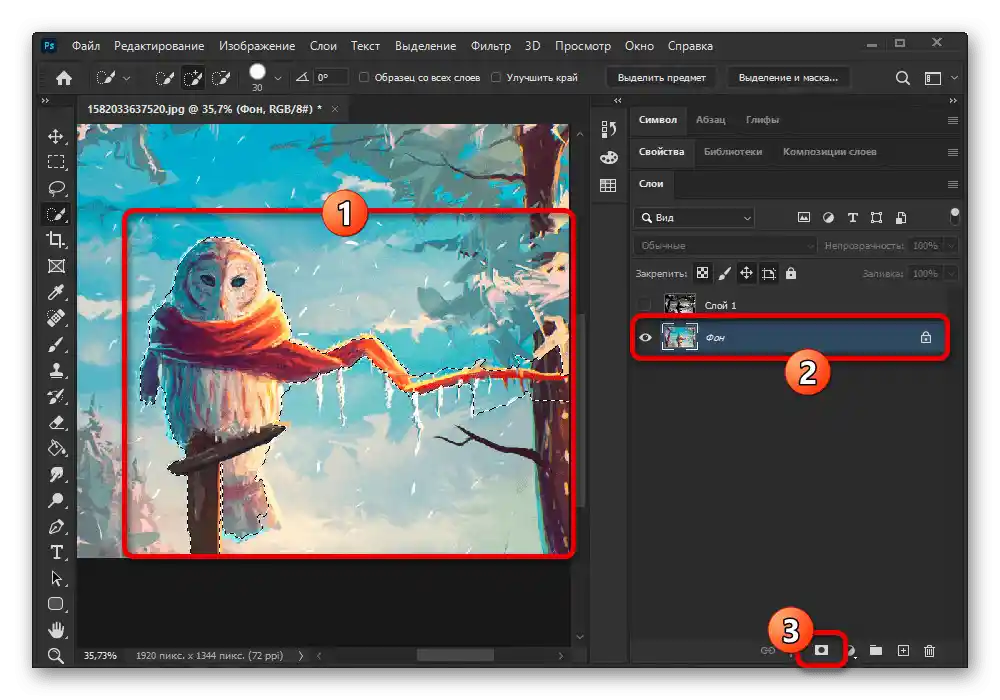The width and height of the screenshot is (1000, 700).
Task: Select the Frame tool
Action: 56,266
